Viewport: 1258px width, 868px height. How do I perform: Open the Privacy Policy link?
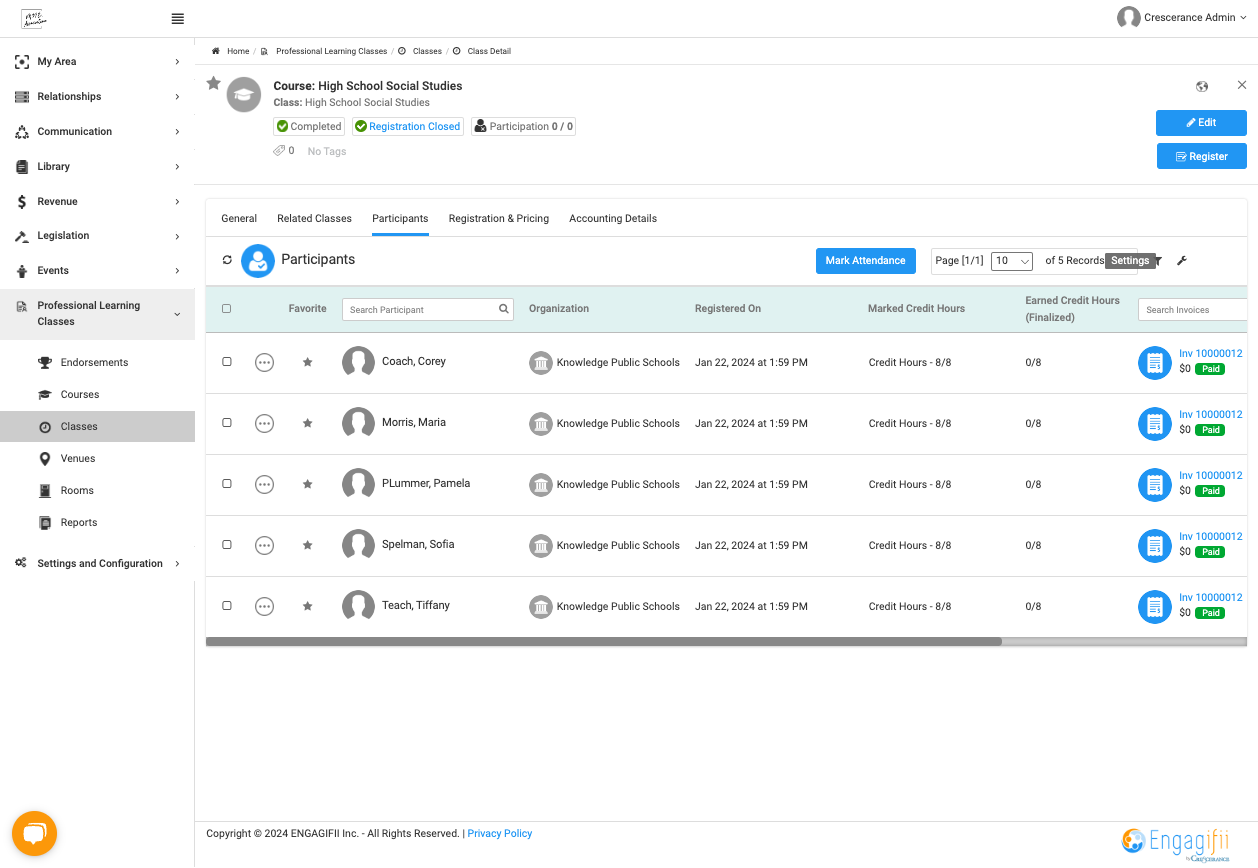(x=500, y=834)
